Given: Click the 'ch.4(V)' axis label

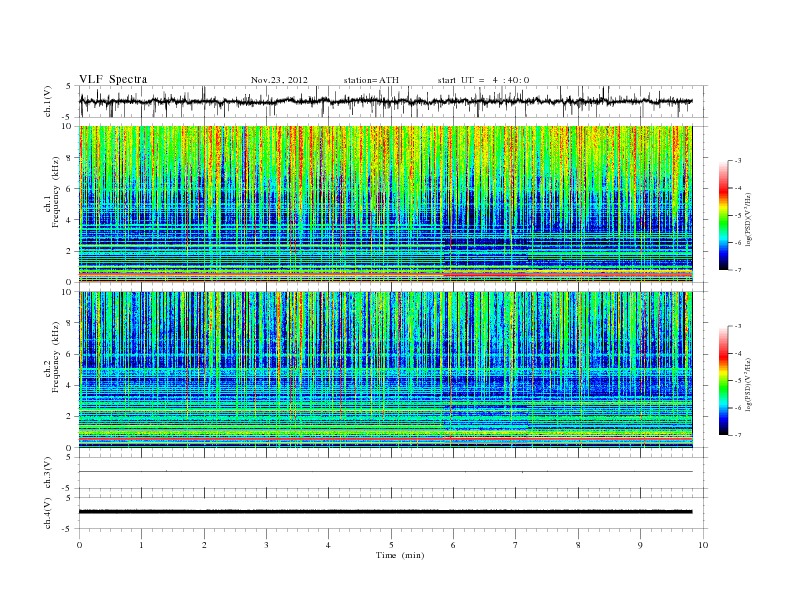Looking at the screenshot, I should click(48, 513).
